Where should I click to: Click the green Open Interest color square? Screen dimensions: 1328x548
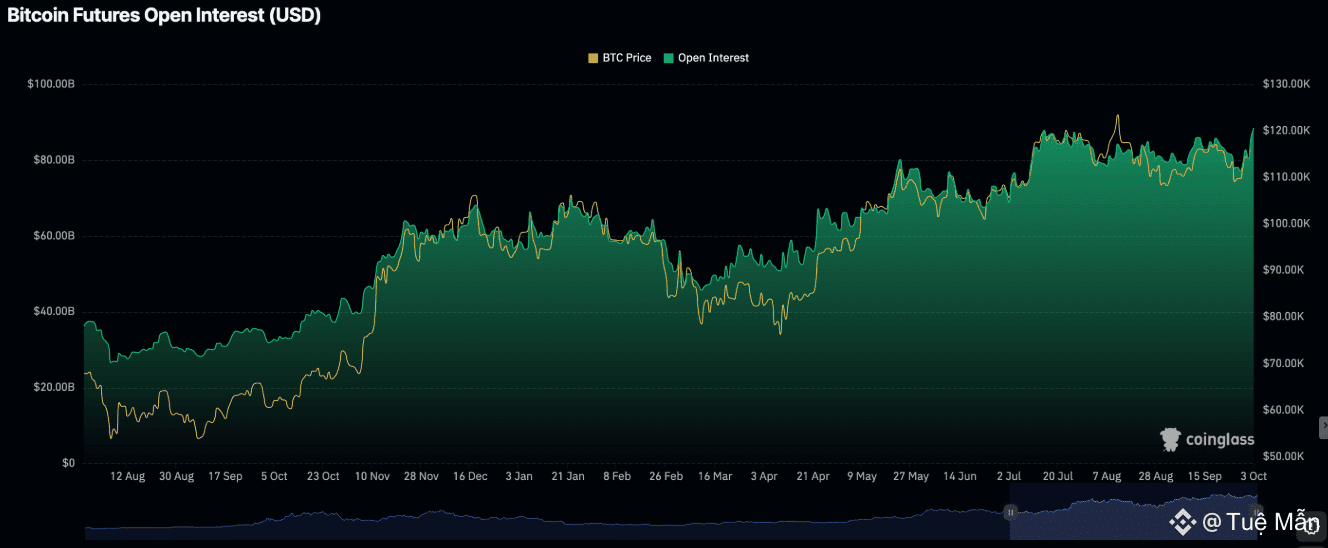point(669,58)
